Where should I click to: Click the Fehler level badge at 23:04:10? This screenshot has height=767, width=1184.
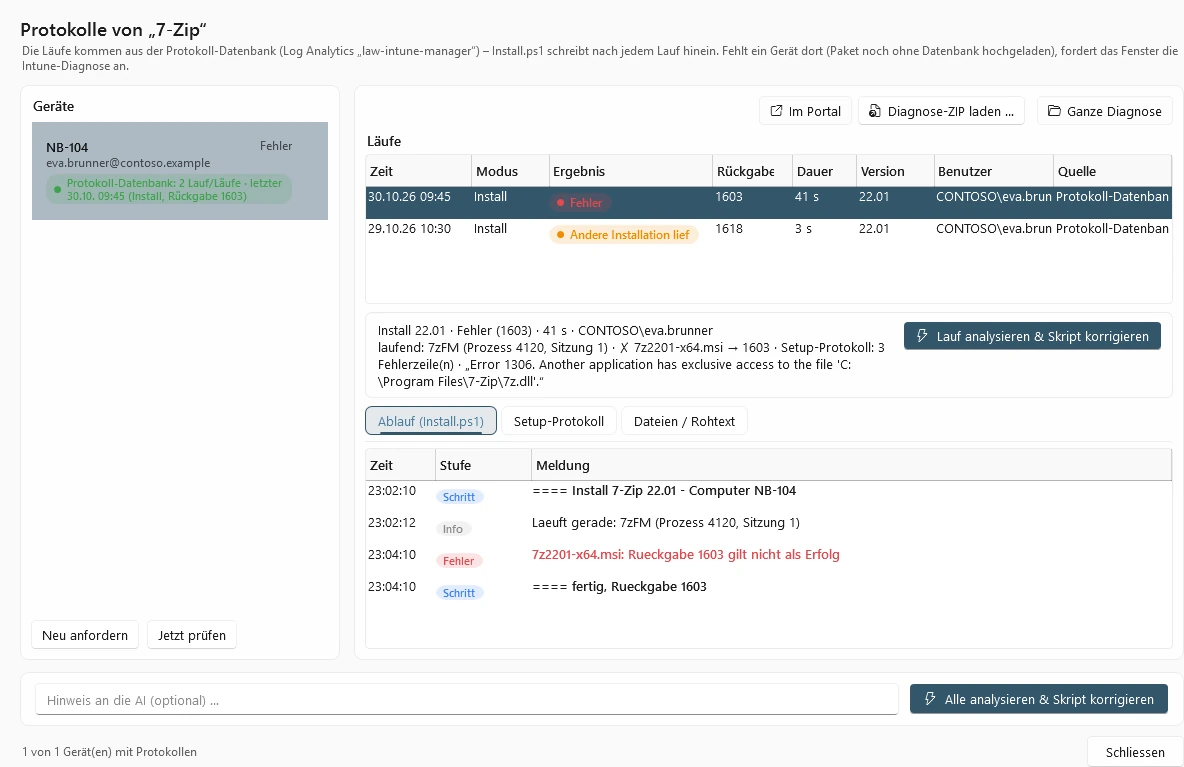pos(458,561)
